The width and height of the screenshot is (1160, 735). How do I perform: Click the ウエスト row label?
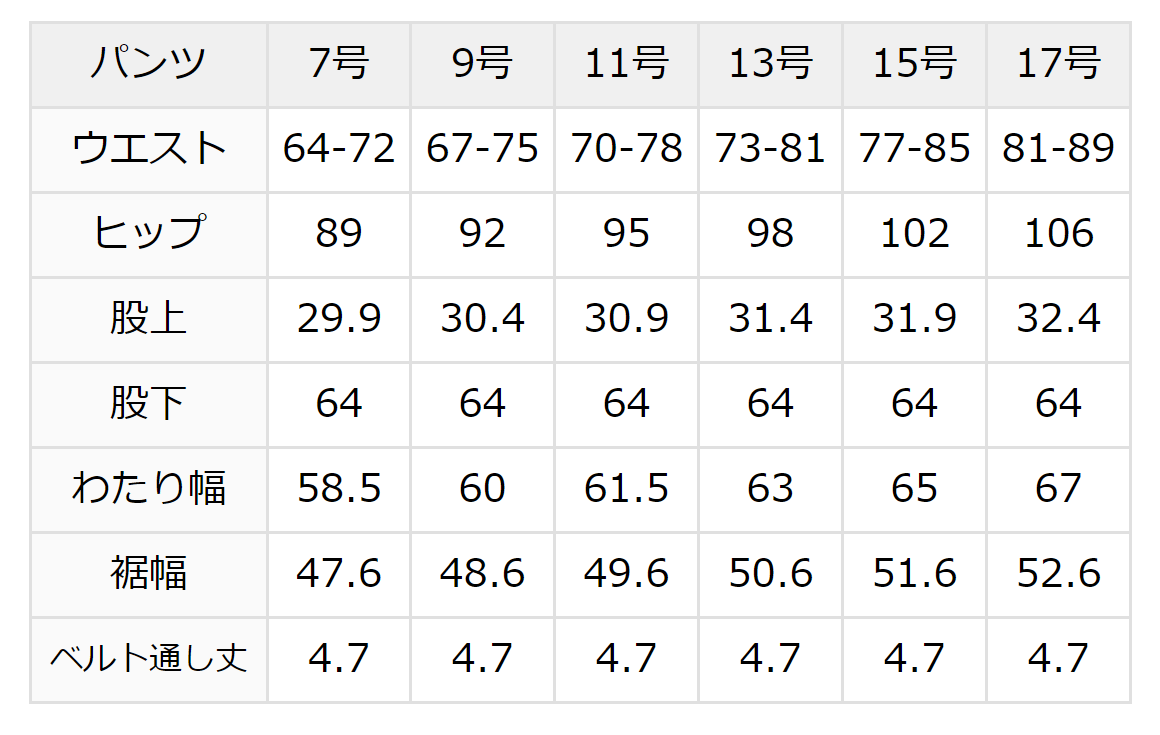149,150
